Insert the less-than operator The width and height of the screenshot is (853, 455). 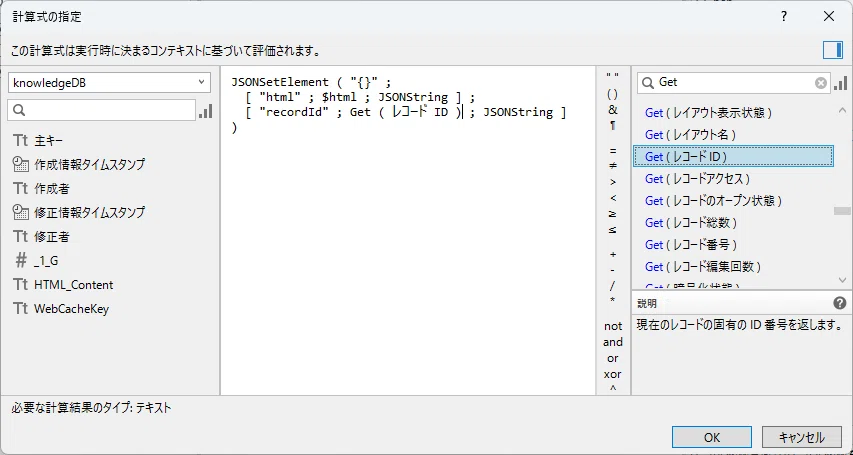[x=613, y=198]
